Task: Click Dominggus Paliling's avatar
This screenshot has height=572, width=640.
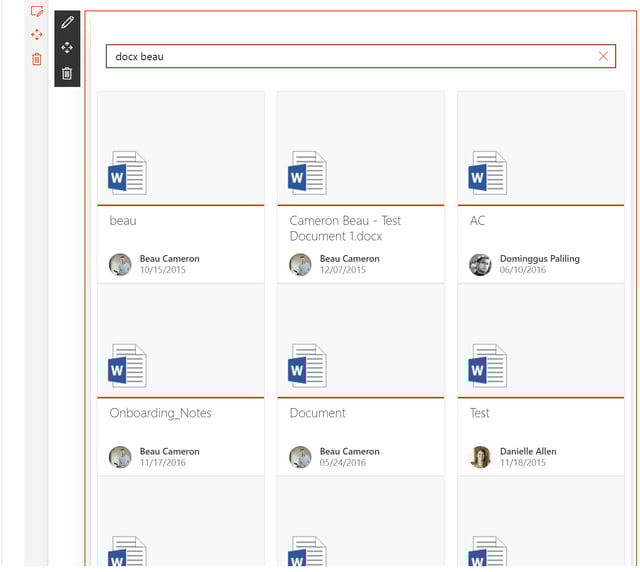Action: pos(480,264)
